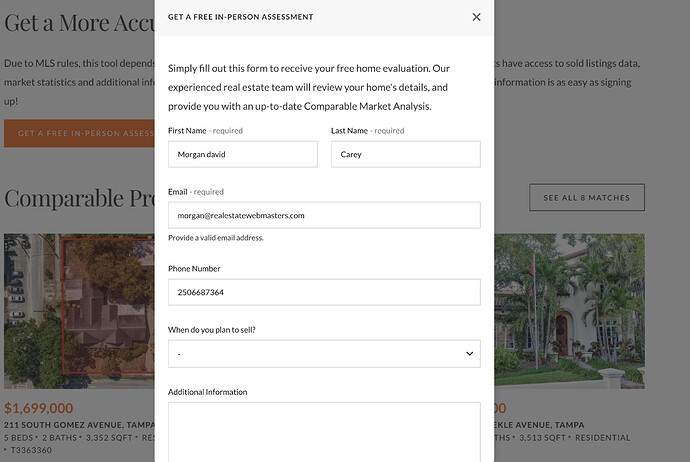Open the 211 South Gomez Avenue listing
Image resolution: width=690 pixels, height=462 pixels.
click(x=79, y=425)
